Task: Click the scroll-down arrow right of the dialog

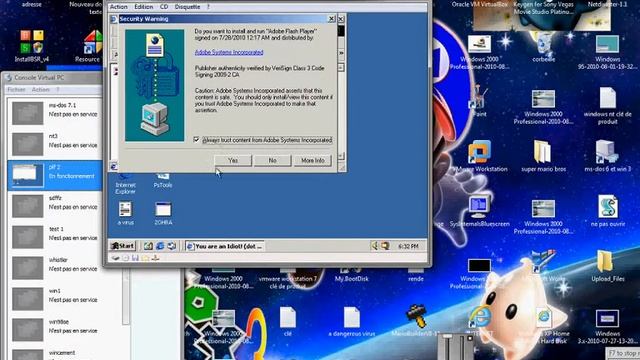Action: pyautogui.click(x=341, y=156)
